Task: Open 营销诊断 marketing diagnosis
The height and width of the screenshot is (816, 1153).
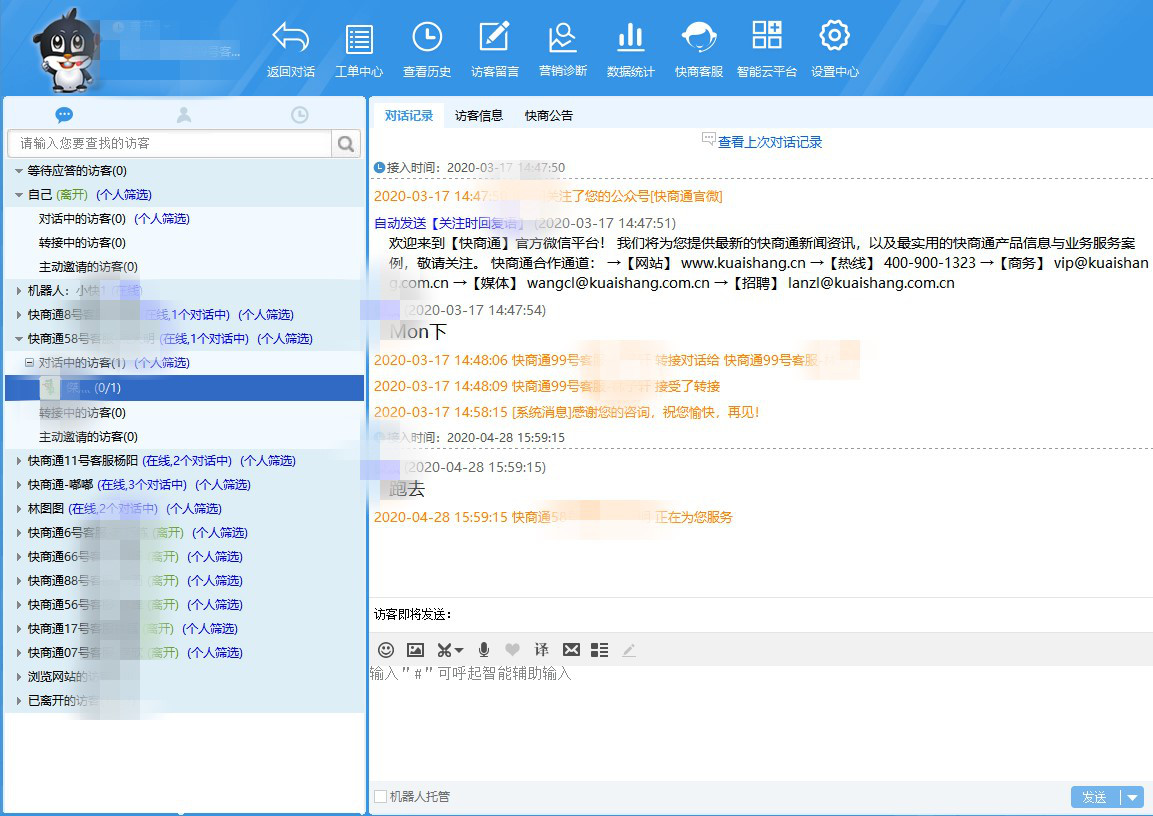Action: point(562,38)
